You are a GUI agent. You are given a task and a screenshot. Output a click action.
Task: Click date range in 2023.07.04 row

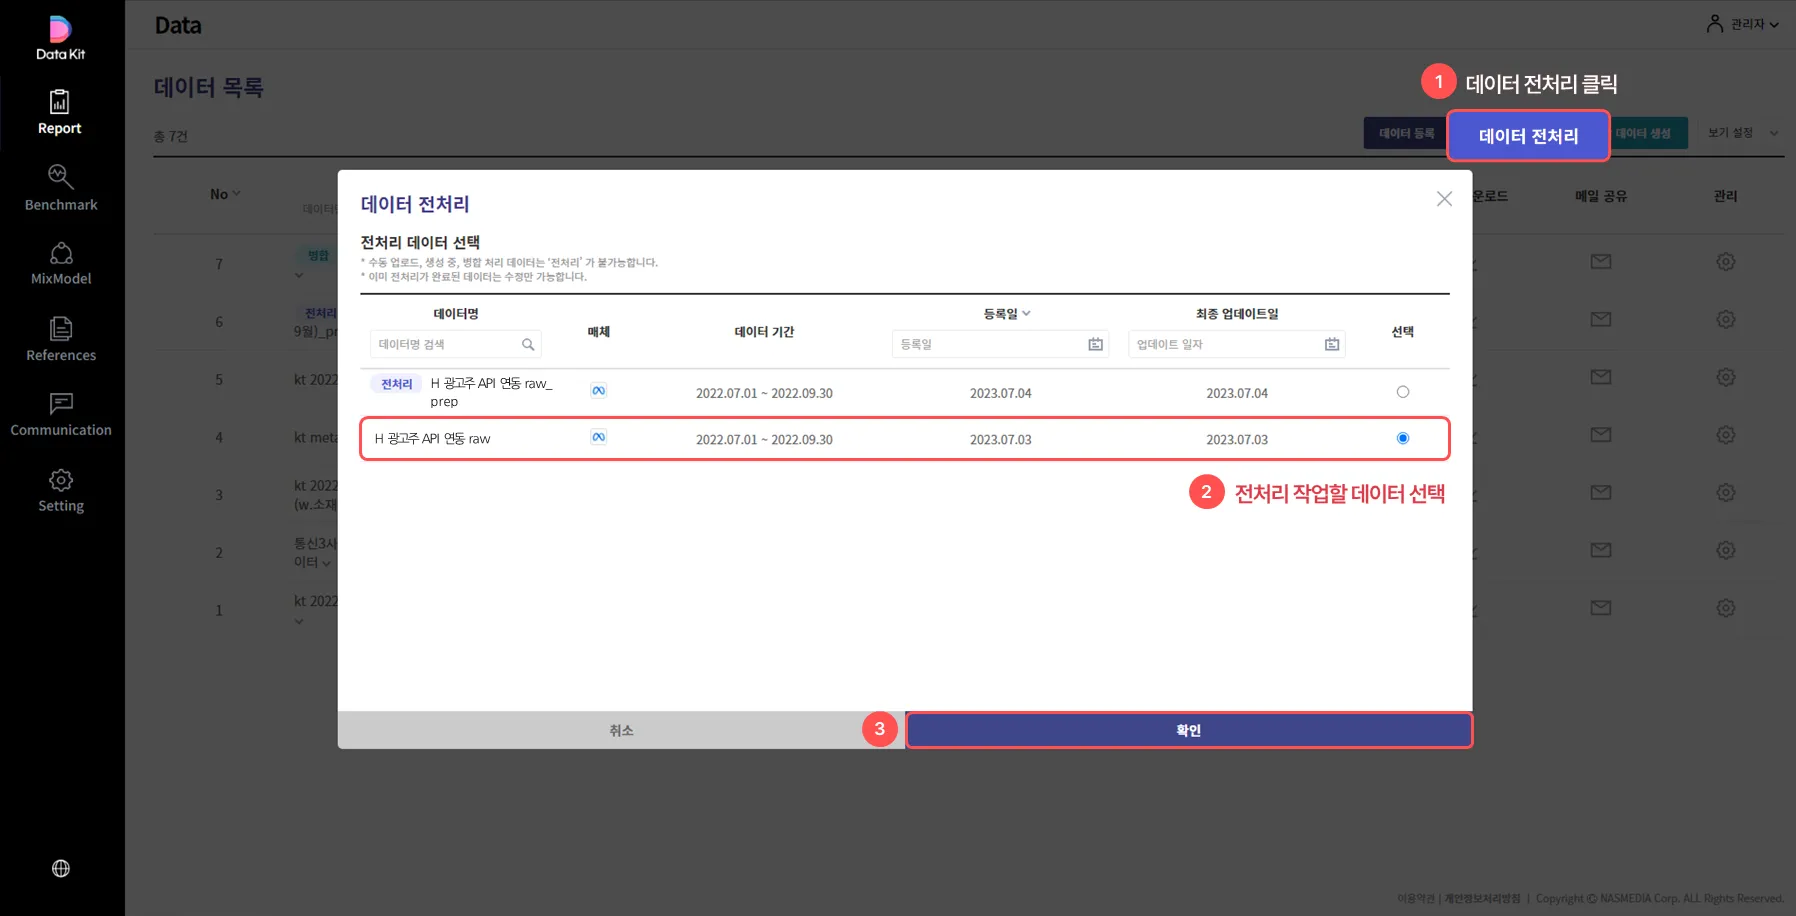pos(764,393)
